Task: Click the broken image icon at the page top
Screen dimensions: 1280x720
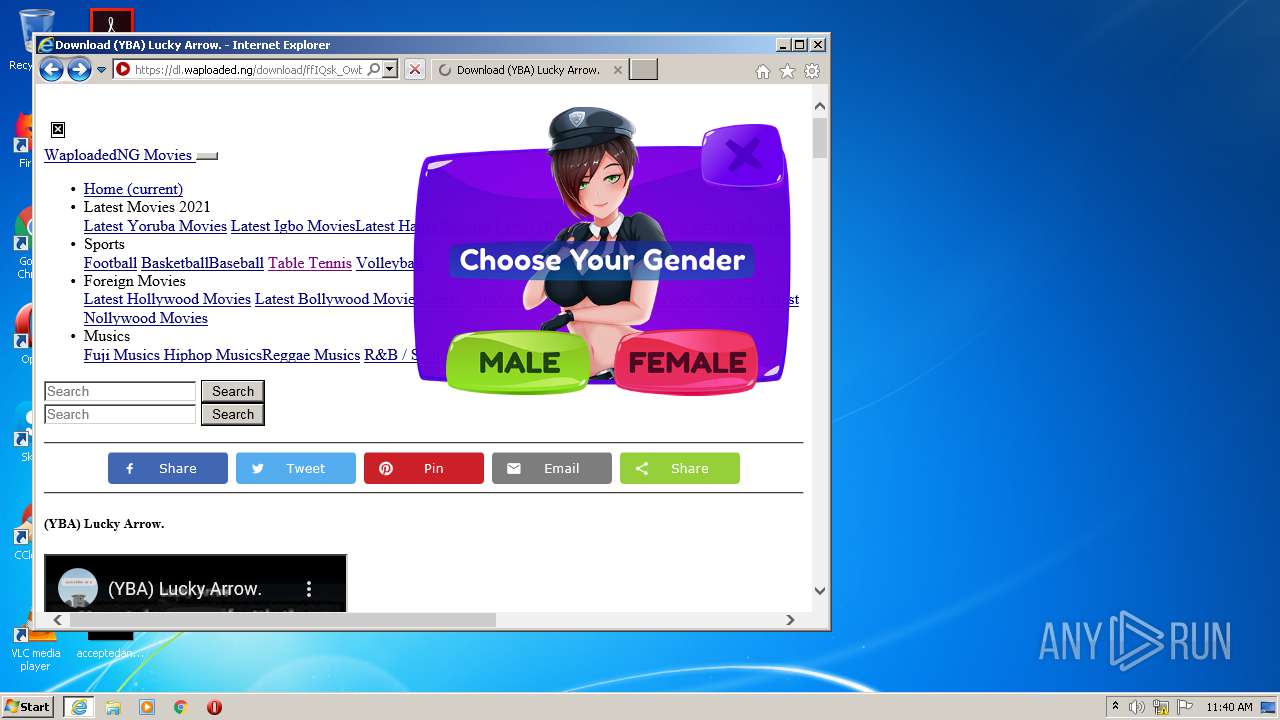Action: coord(58,130)
